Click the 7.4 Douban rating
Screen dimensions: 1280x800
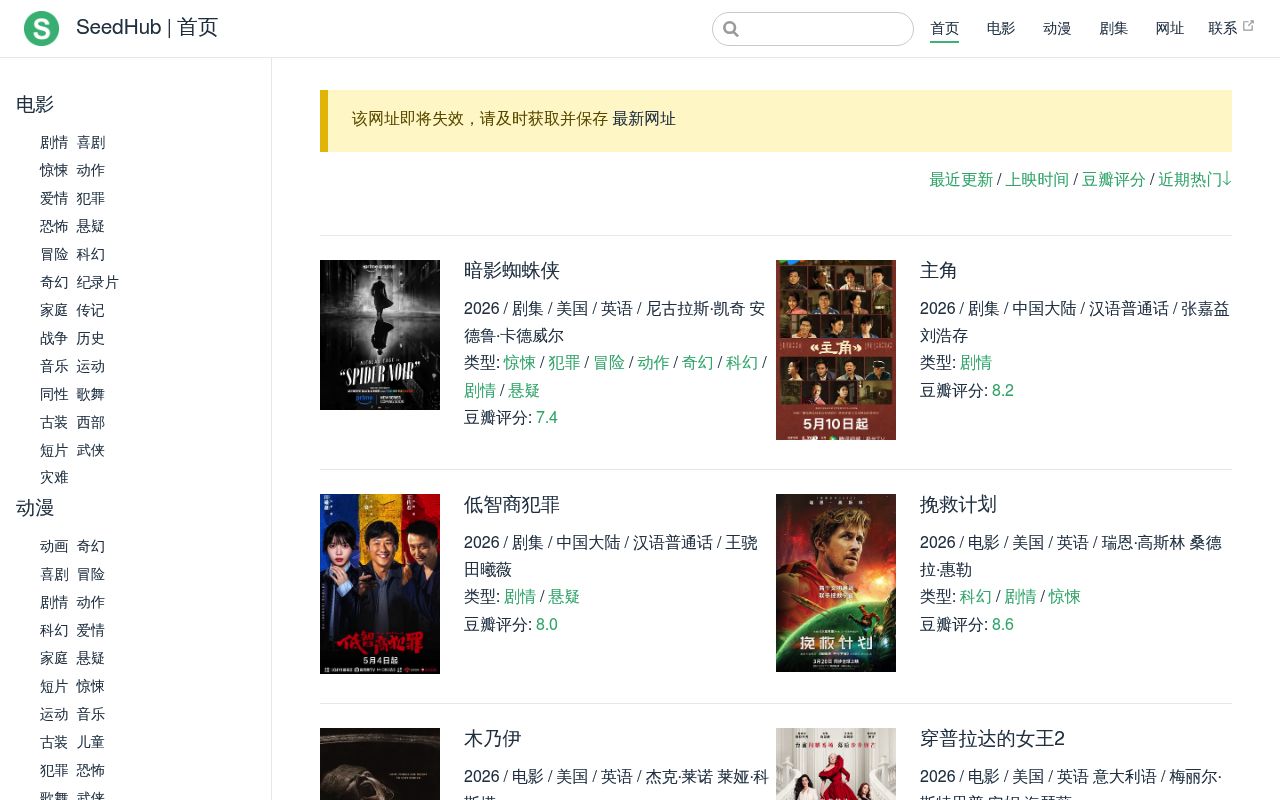[x=547, y=418]
